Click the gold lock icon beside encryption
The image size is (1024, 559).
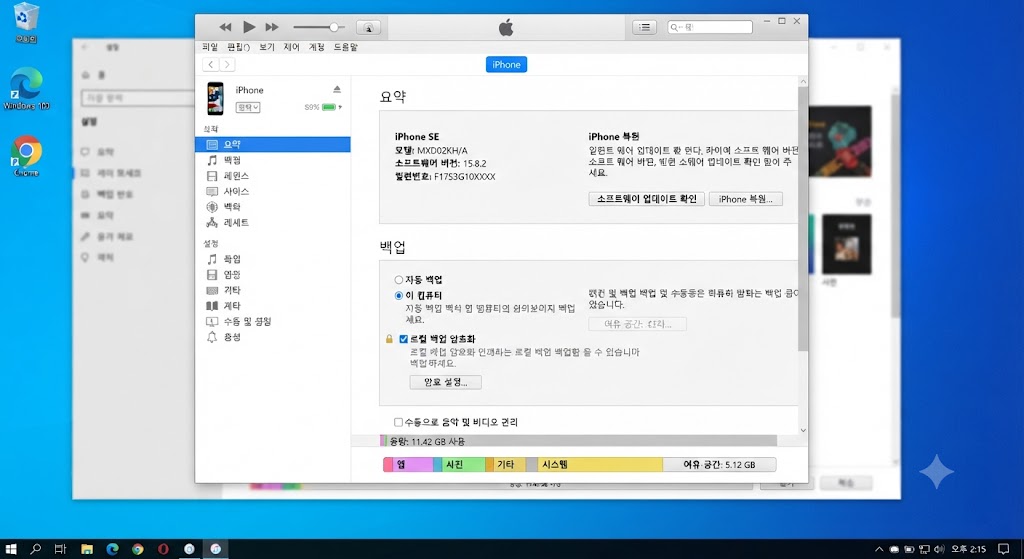click(389, 339)
